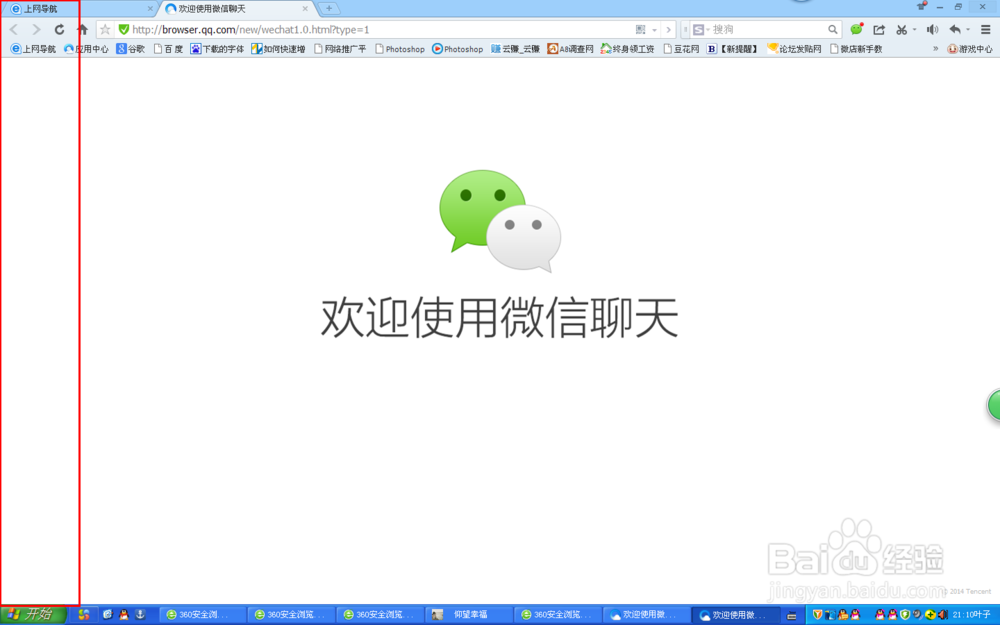Expand the screenshot tool dropdown arrow
The image size is (1000, 625).
pos(914,30)
